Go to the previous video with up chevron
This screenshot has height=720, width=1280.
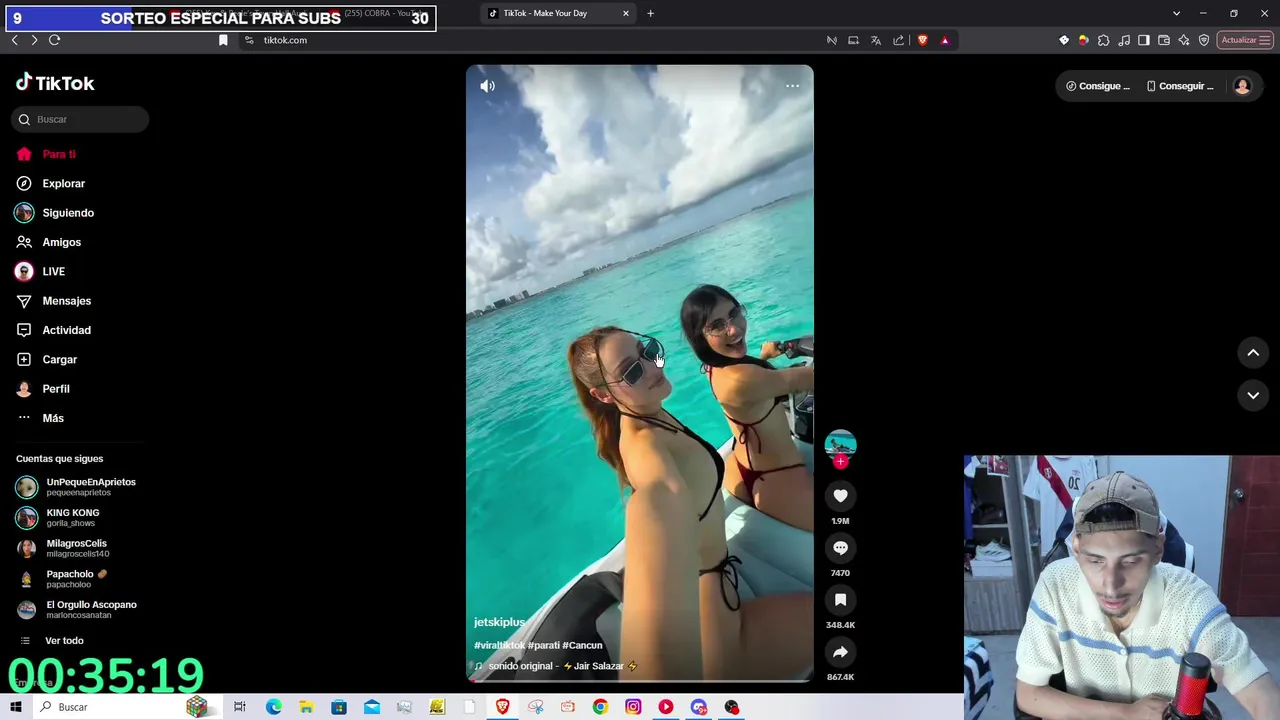pyautogui.click(x=1253, y=353)
